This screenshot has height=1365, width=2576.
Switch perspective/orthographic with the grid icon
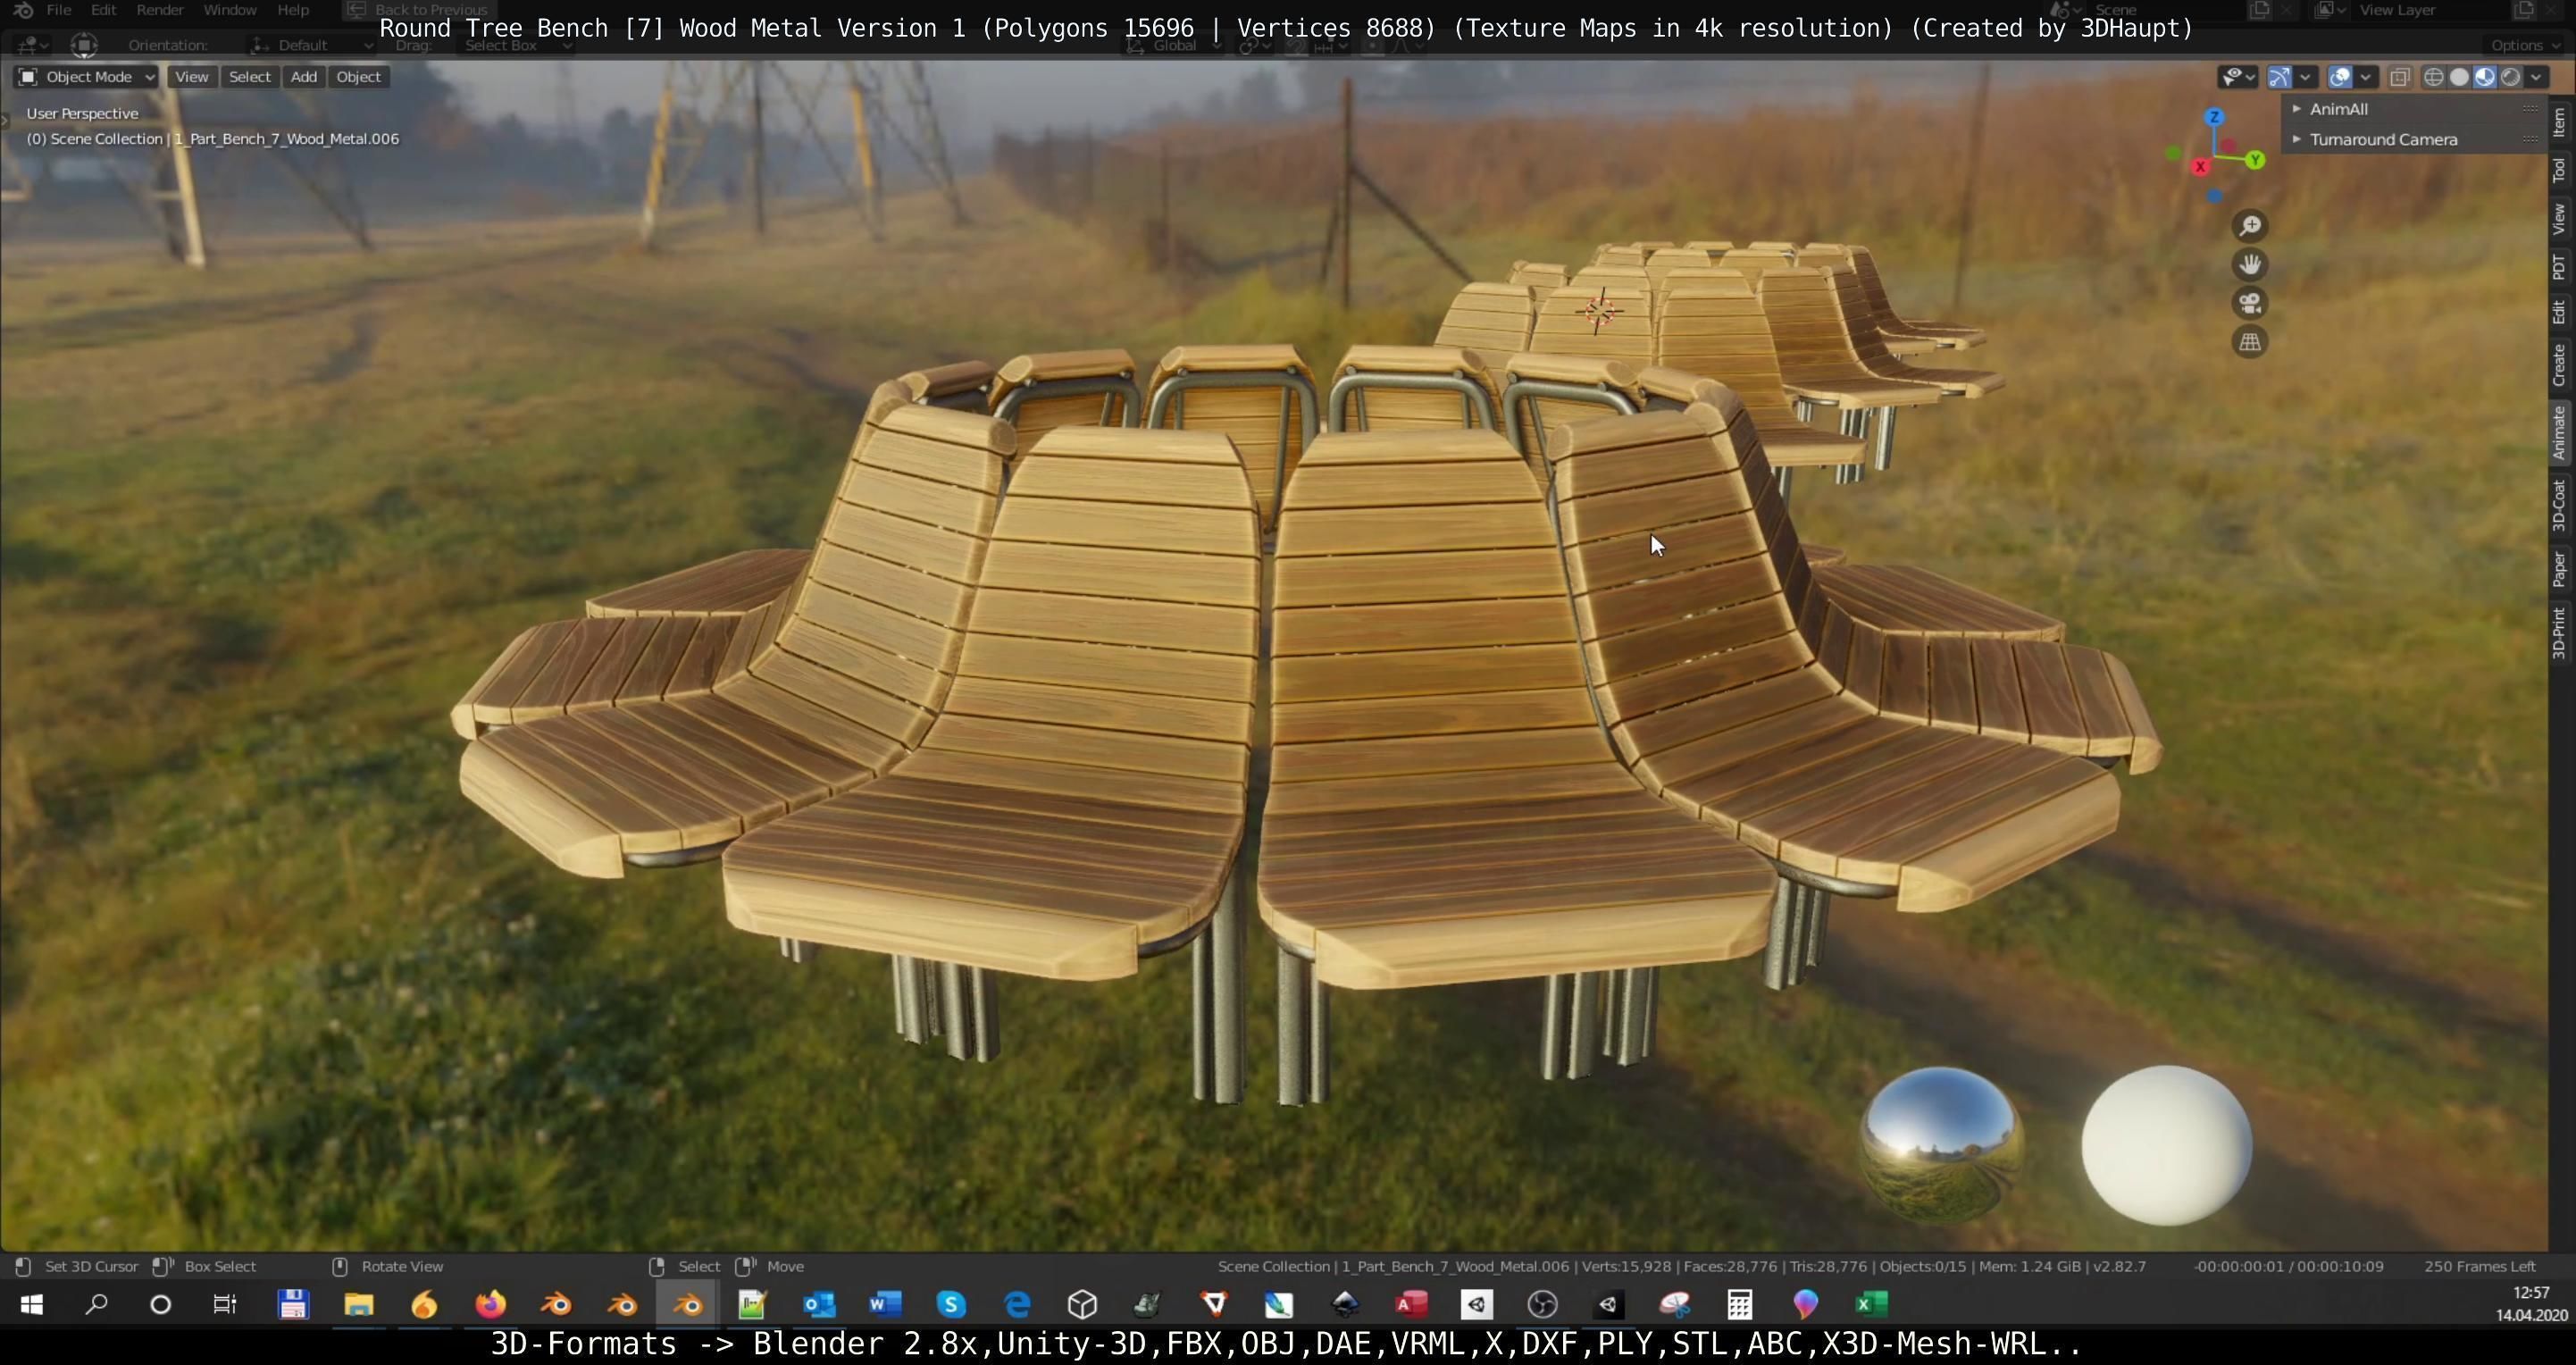tap(2250, 342)
